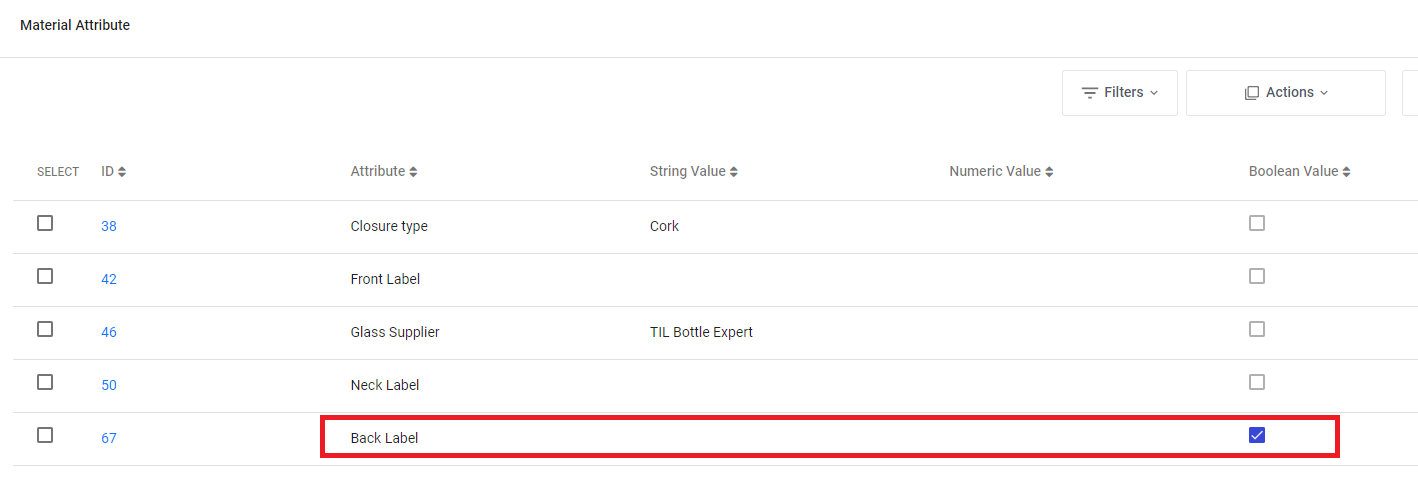The width and height of the screenshot is (1418, 478).
Task: Open the Actions dropdown chevron
Action: (x=1324, y=93)
